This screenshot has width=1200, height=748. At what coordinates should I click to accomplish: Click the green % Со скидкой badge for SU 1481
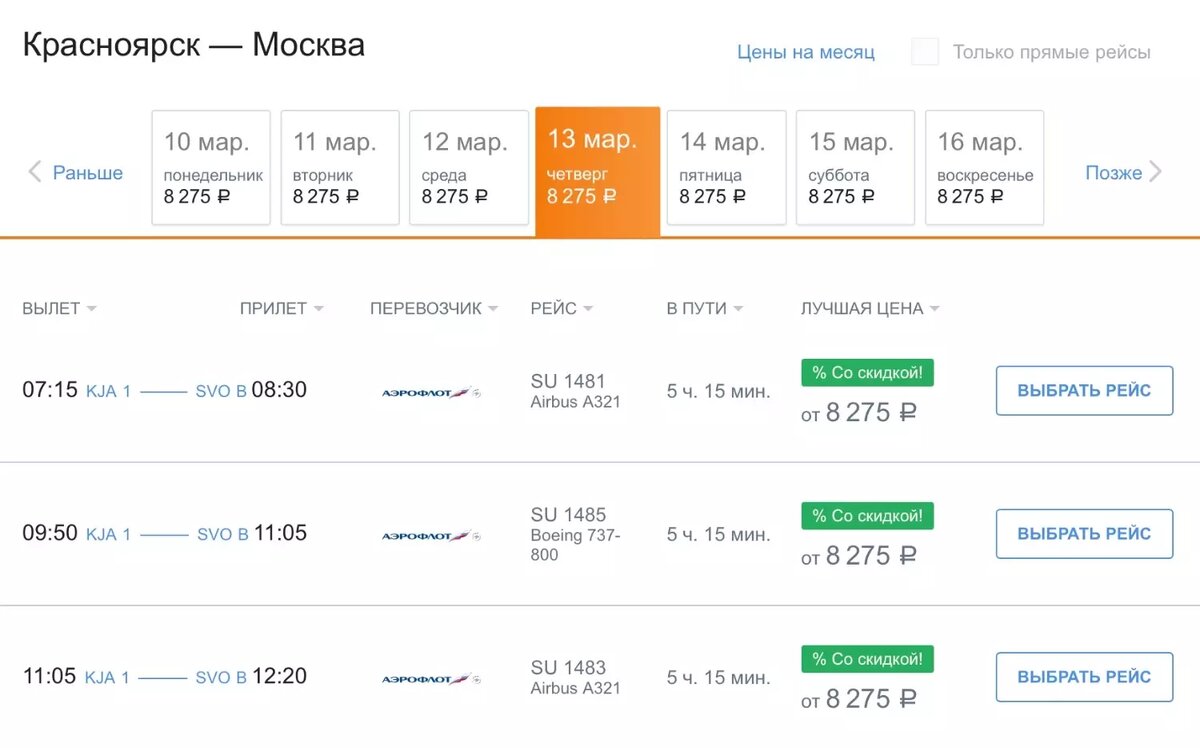coord(867,372)
